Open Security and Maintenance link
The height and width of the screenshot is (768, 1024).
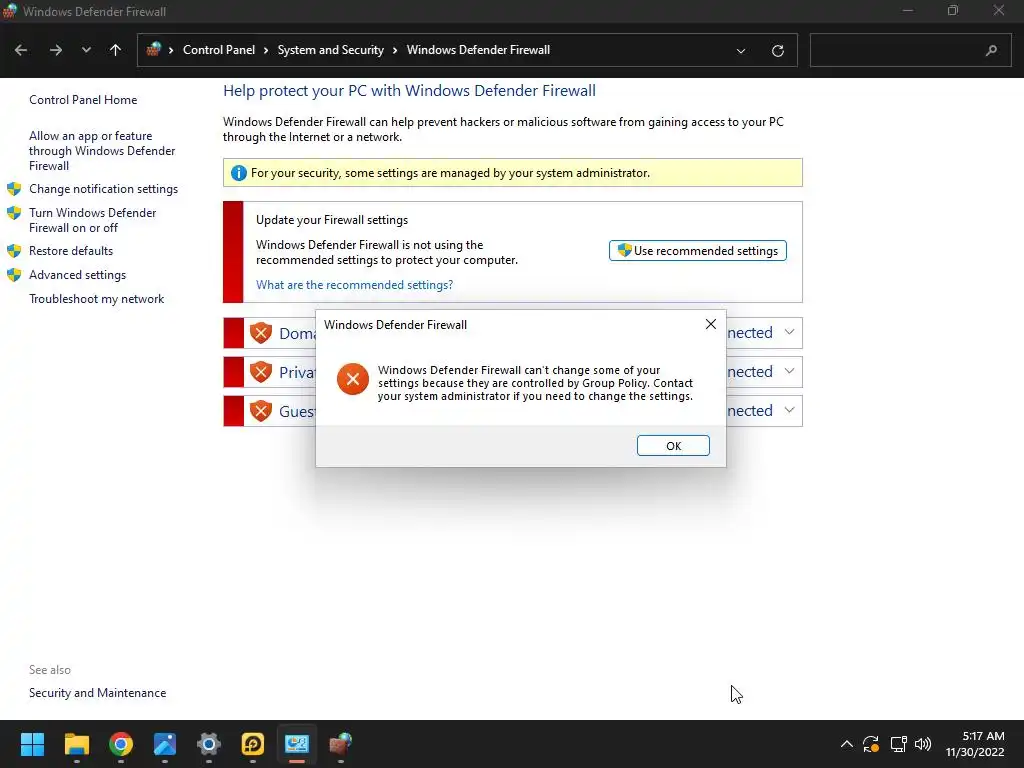(x=97, y=693)
